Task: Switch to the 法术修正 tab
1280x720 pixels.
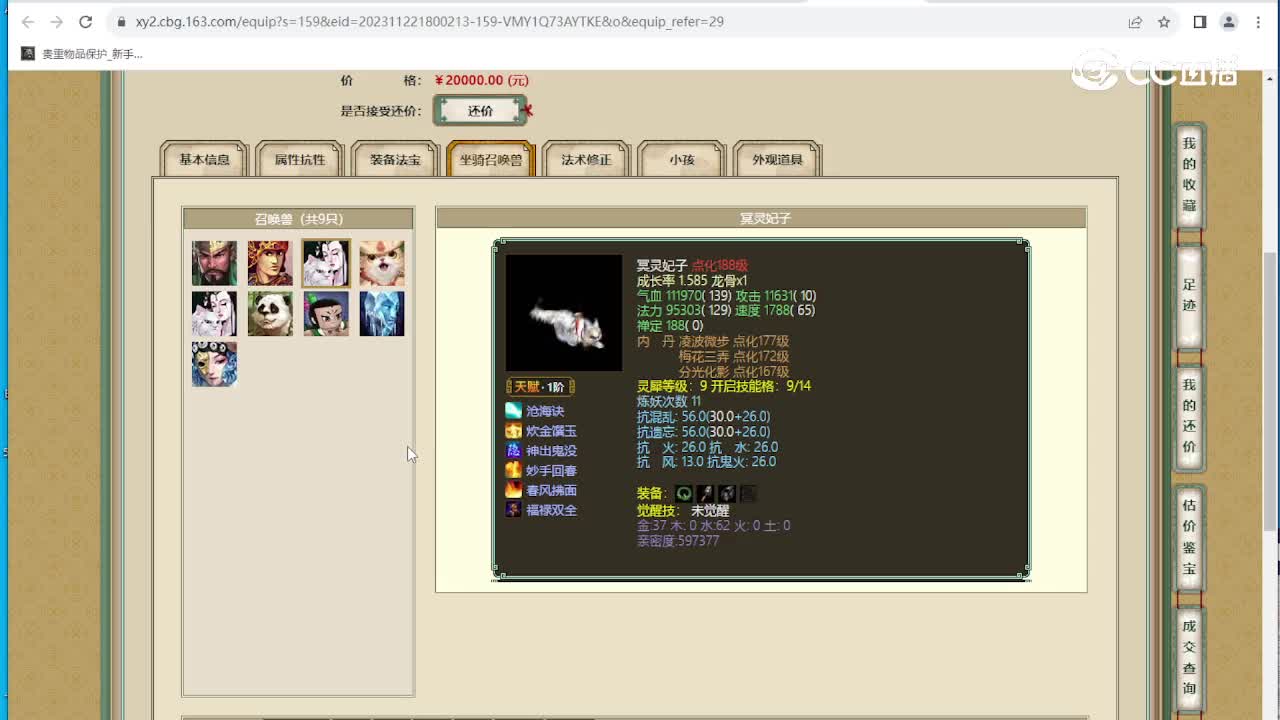Action: click(x=586, y=160)
